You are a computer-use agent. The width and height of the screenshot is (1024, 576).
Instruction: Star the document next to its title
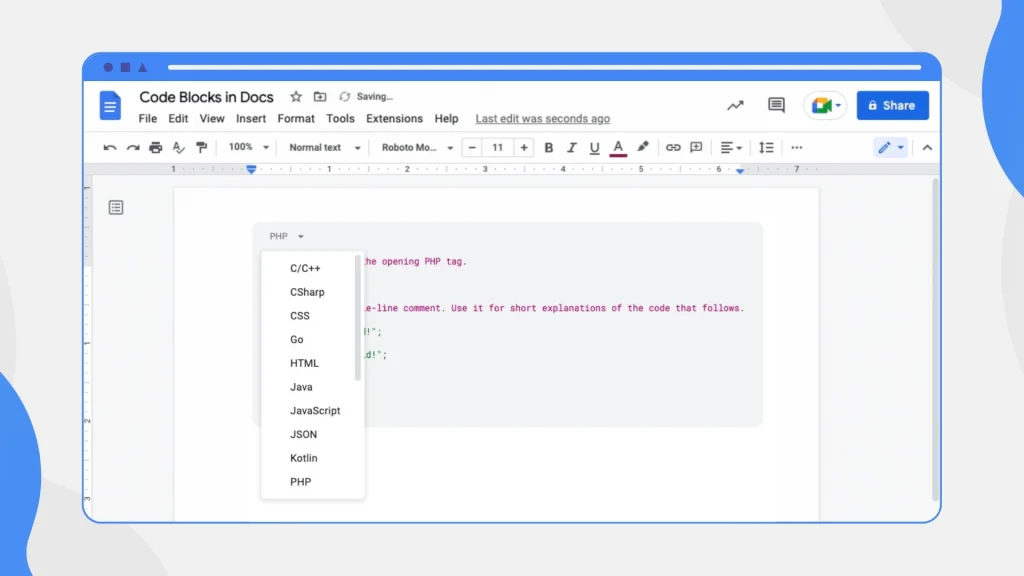pos(296,96)
